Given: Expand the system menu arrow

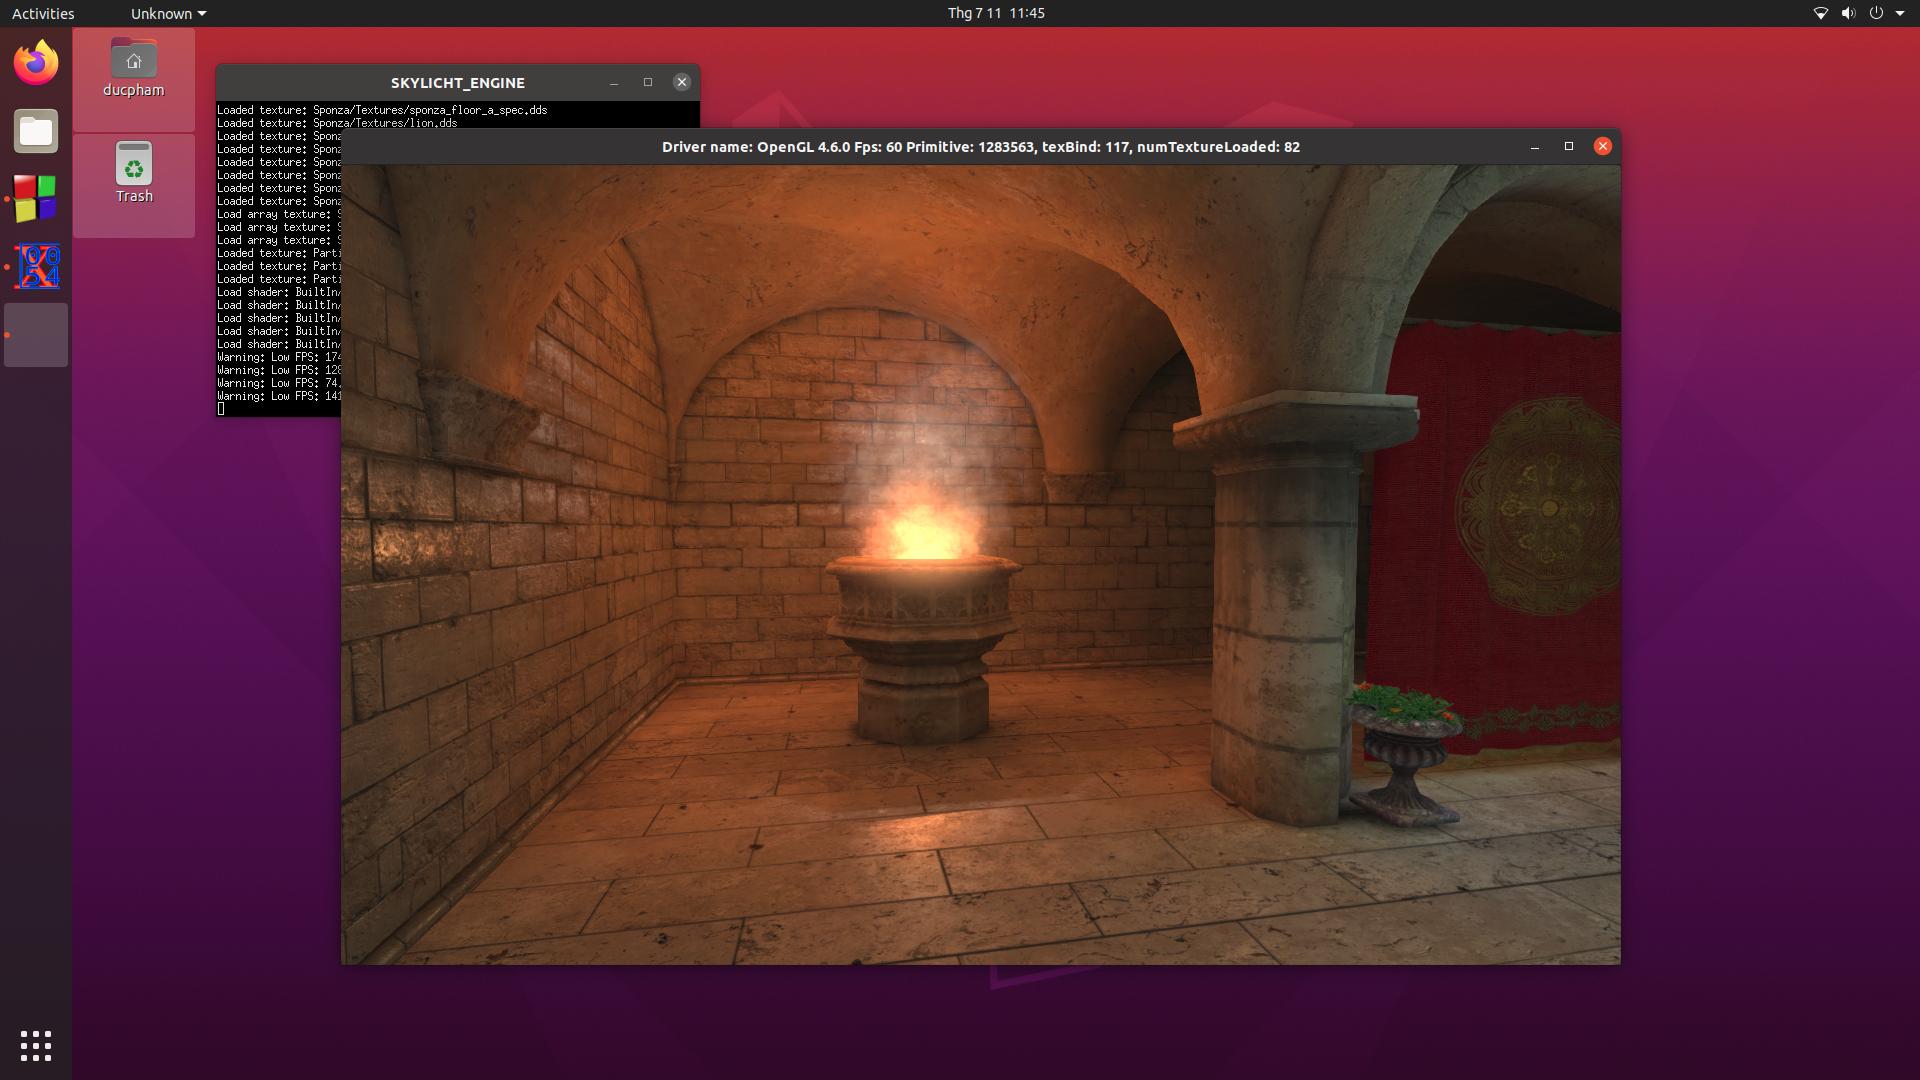Looking at the screenshot, I should click(x=1900, y=13).
